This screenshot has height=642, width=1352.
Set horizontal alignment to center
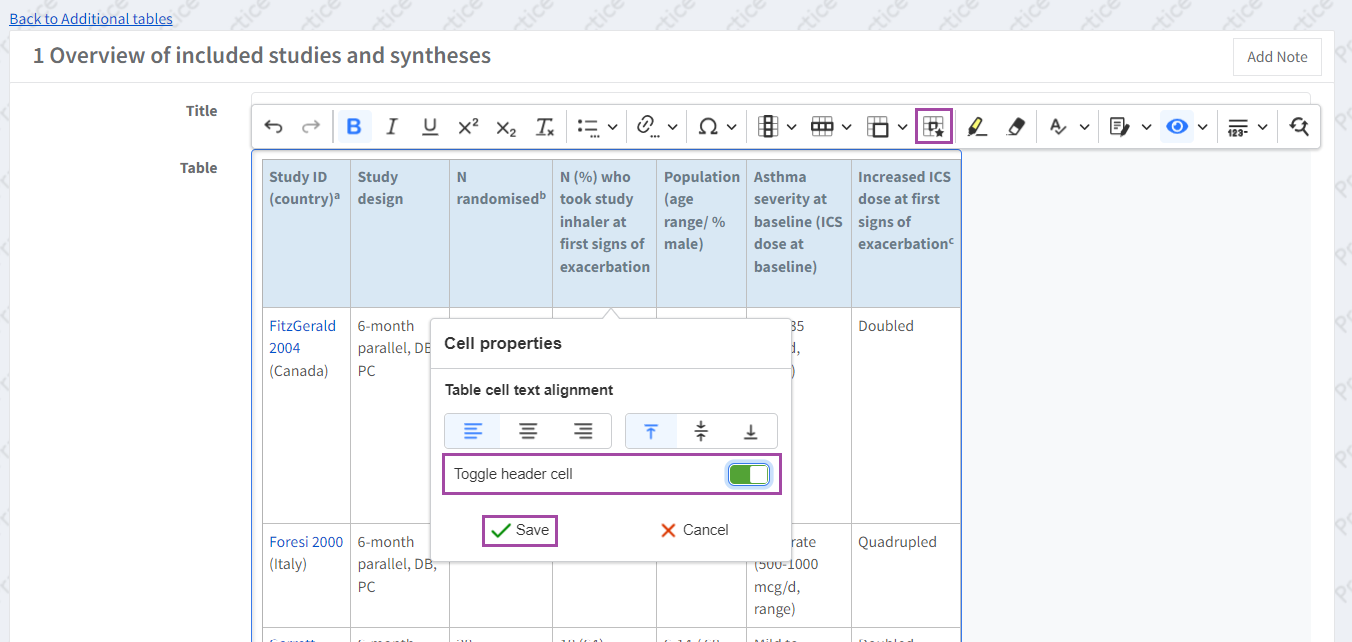pos(528,431)
